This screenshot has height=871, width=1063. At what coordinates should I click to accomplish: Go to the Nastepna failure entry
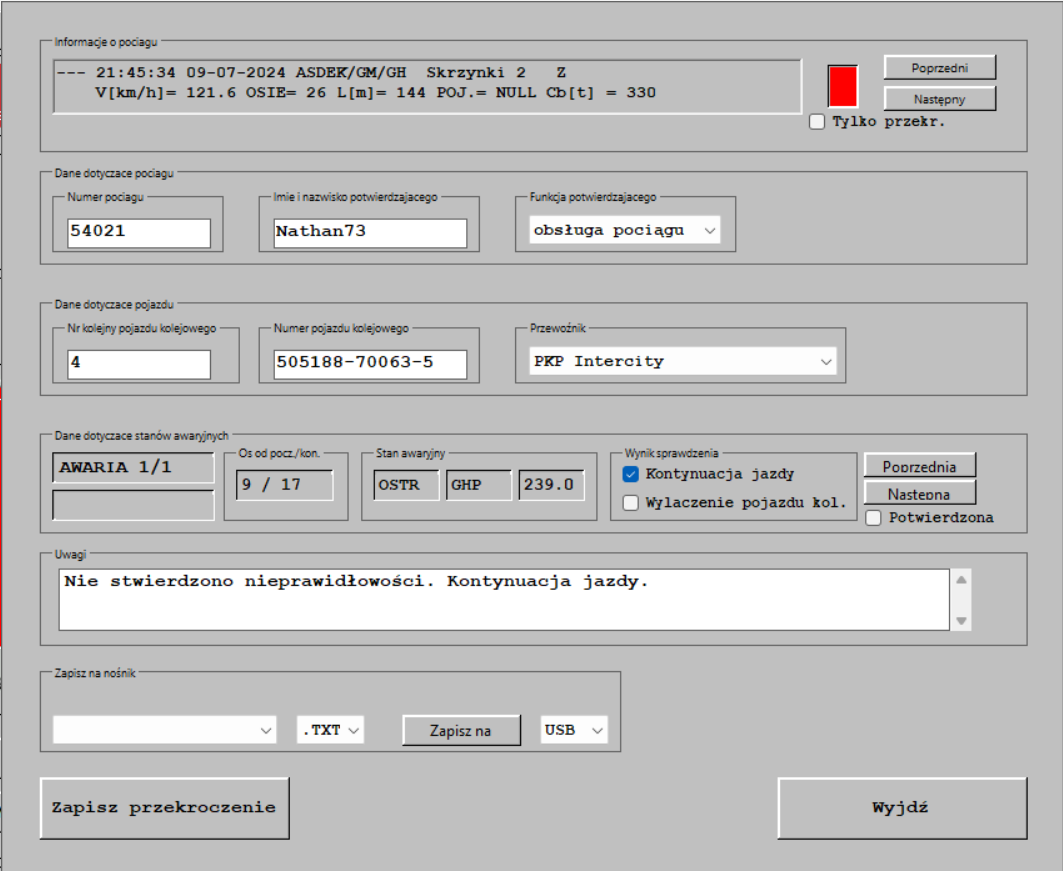pyautogui.click(x=919, y=493)
